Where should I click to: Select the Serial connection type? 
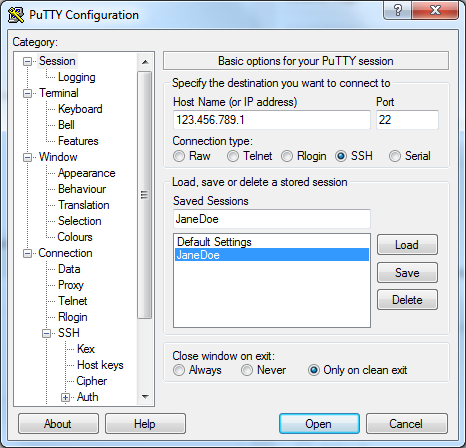(x=395, y=156)
